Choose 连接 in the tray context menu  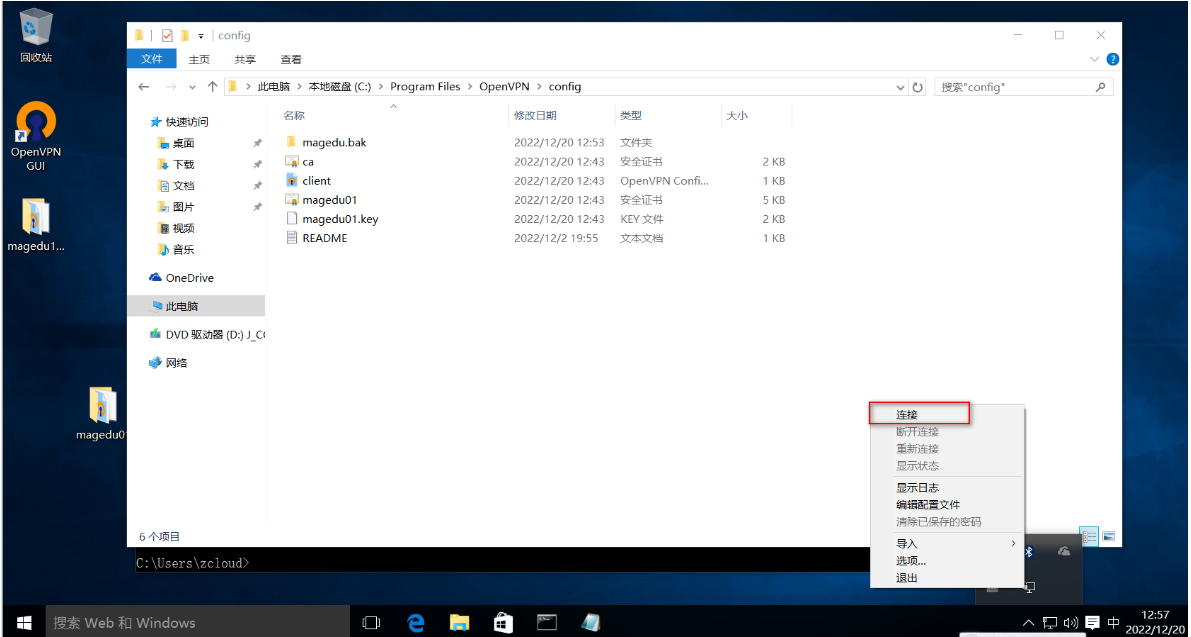point(920,414)
